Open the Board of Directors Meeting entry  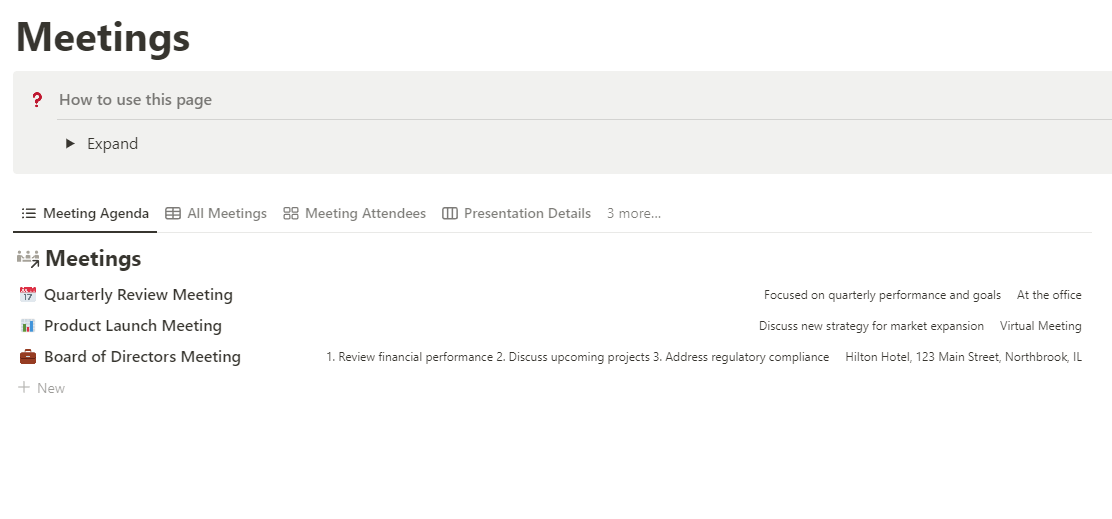click(142, 357)
